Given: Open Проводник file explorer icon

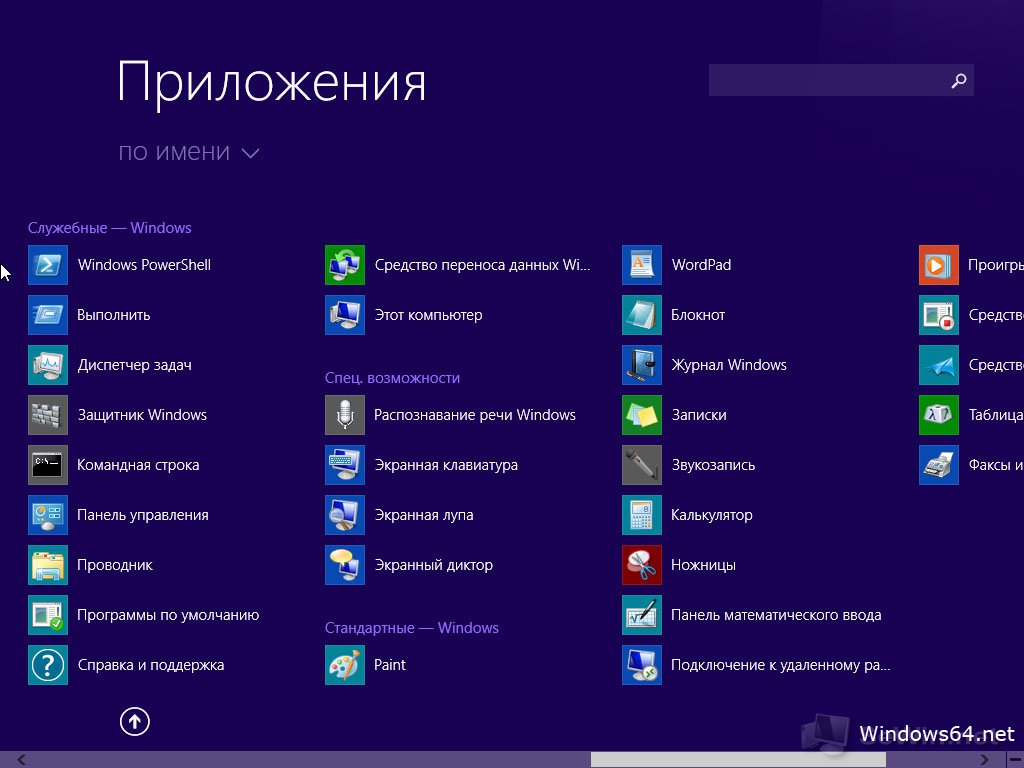Looking at the screenshot, I should click(48, 565).
